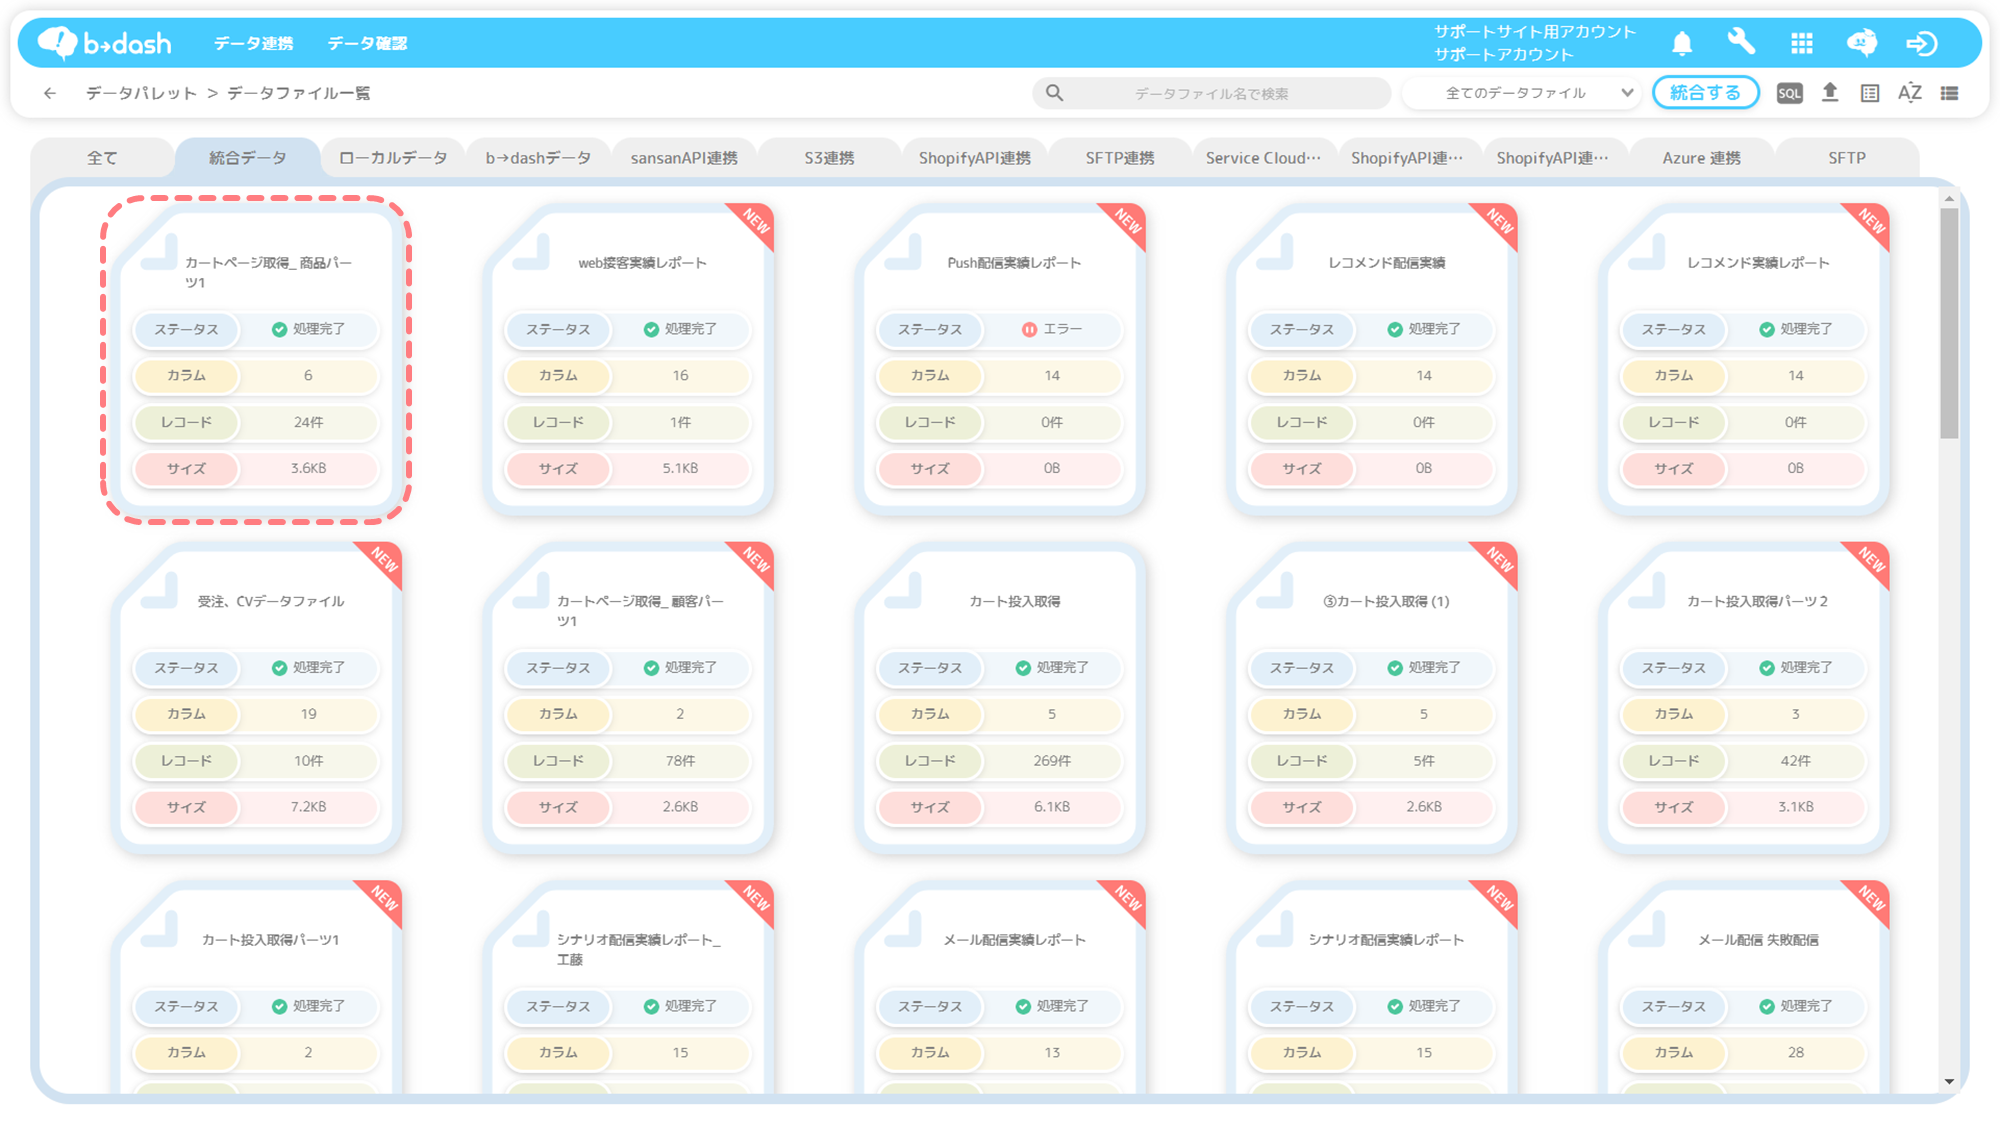The height and width of the screenshot is (1125, 2000).
Task: Switch to list view icon
Action: pyautogui.click(x=1949, y=93)
